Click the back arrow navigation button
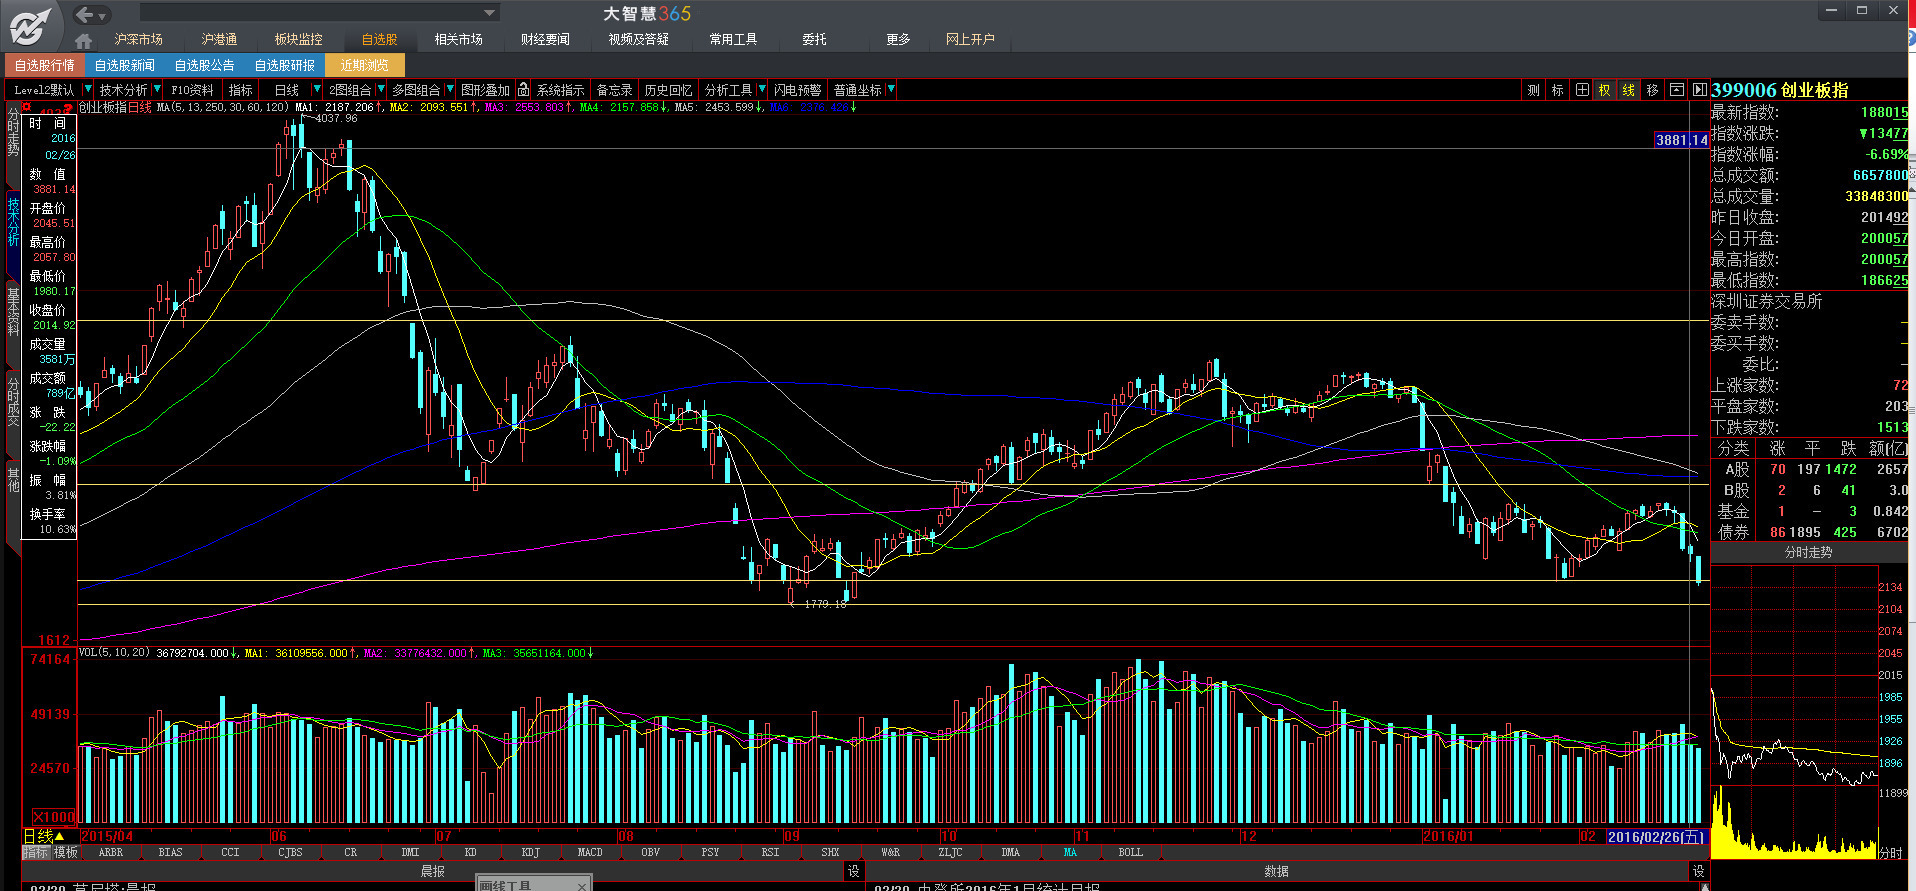The width and height of the screenshot is (1916, 891). [x=84, y=14]
